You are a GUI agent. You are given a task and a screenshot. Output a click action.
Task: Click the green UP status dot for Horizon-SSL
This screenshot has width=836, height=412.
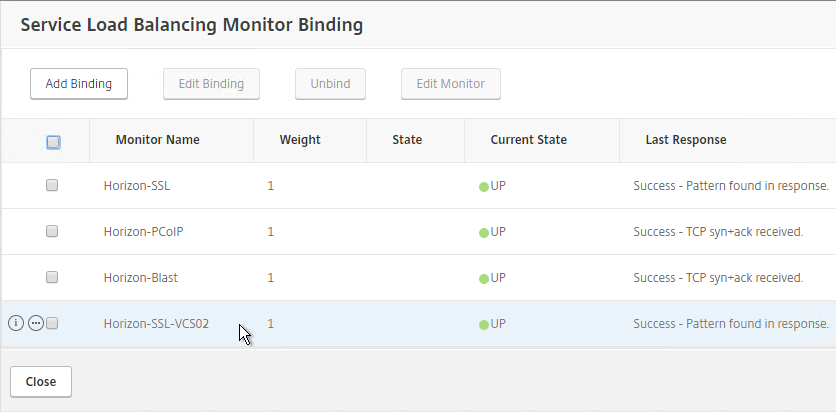tap(484, 187)
